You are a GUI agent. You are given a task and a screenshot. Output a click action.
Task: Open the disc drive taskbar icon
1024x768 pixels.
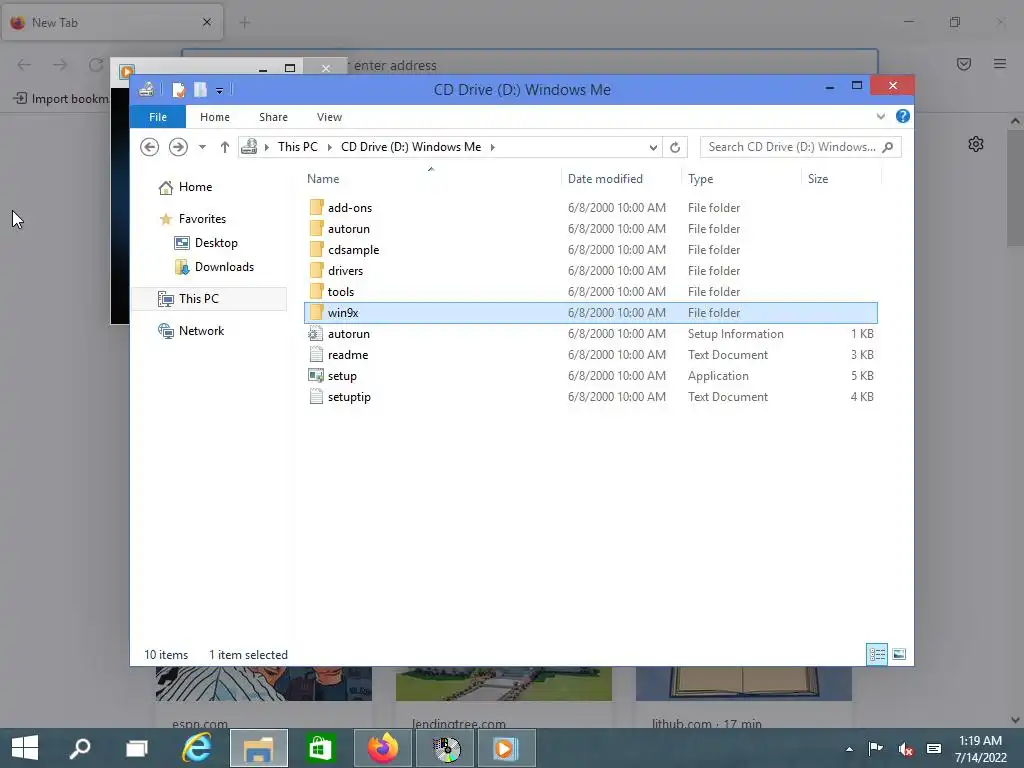[447, 748]
